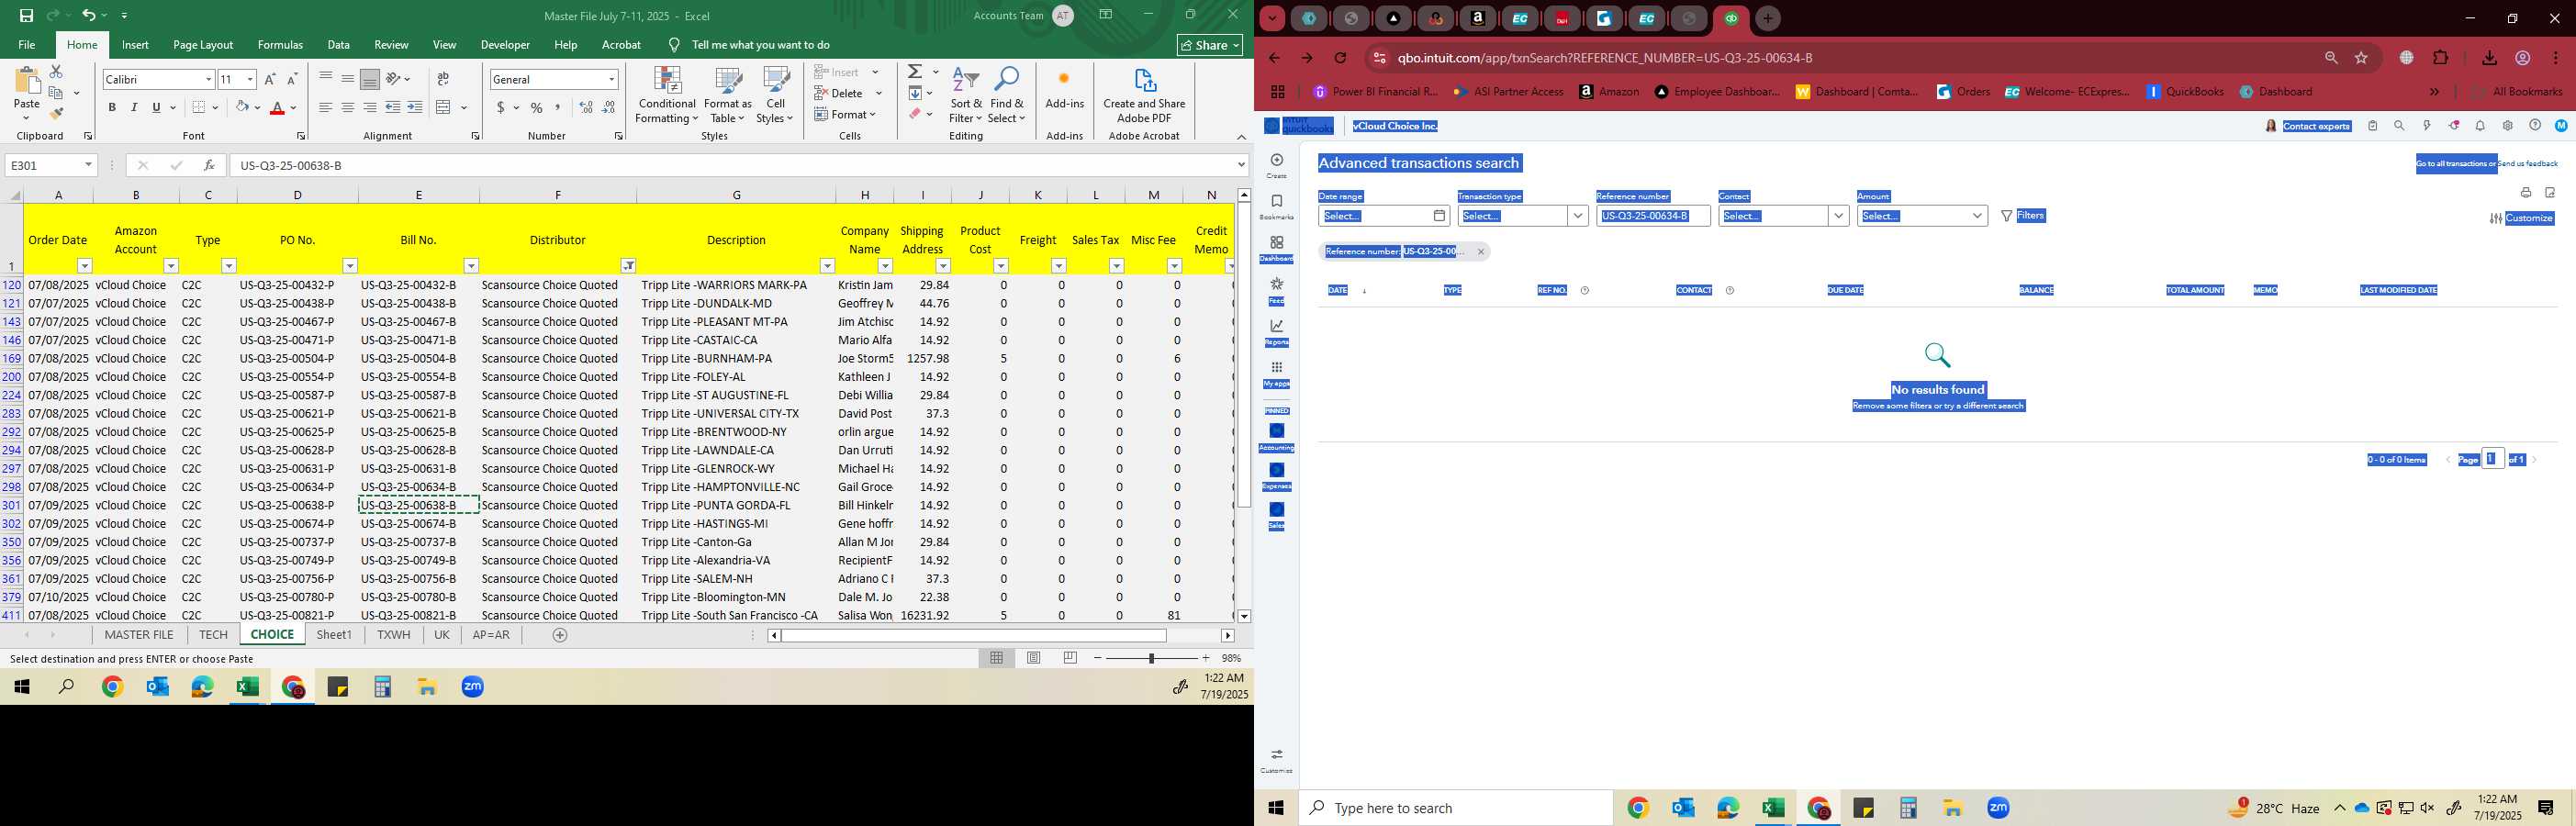2576x826 pixels.
Task: Click Create and Share Adobe PDF
Action: coord(1144,96)
